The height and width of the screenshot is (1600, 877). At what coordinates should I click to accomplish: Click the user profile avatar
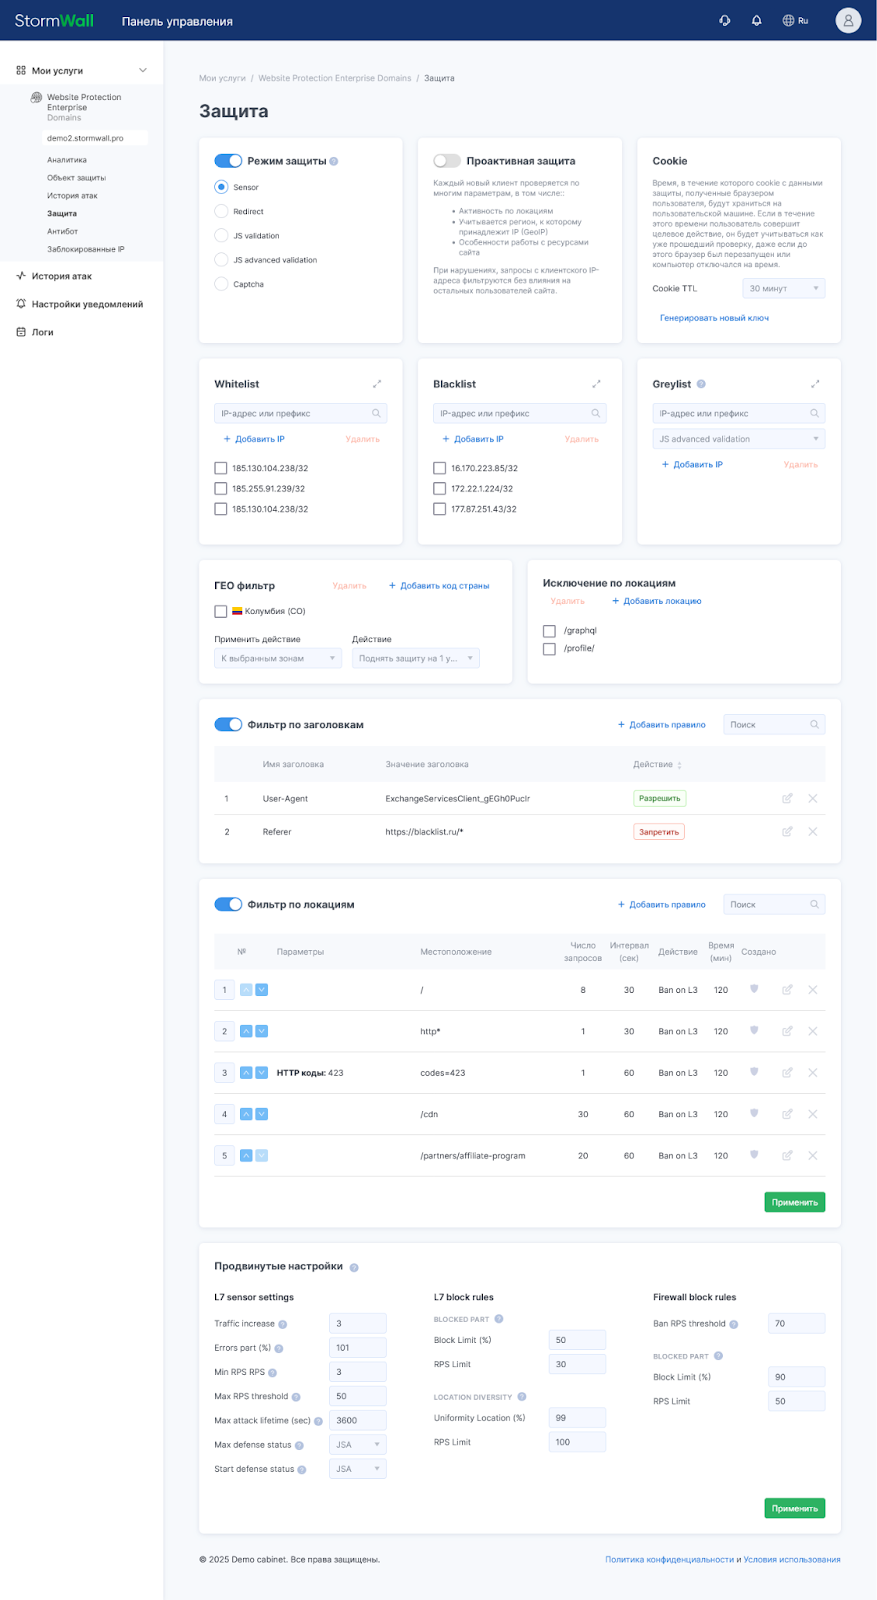(x=848, y=20)
